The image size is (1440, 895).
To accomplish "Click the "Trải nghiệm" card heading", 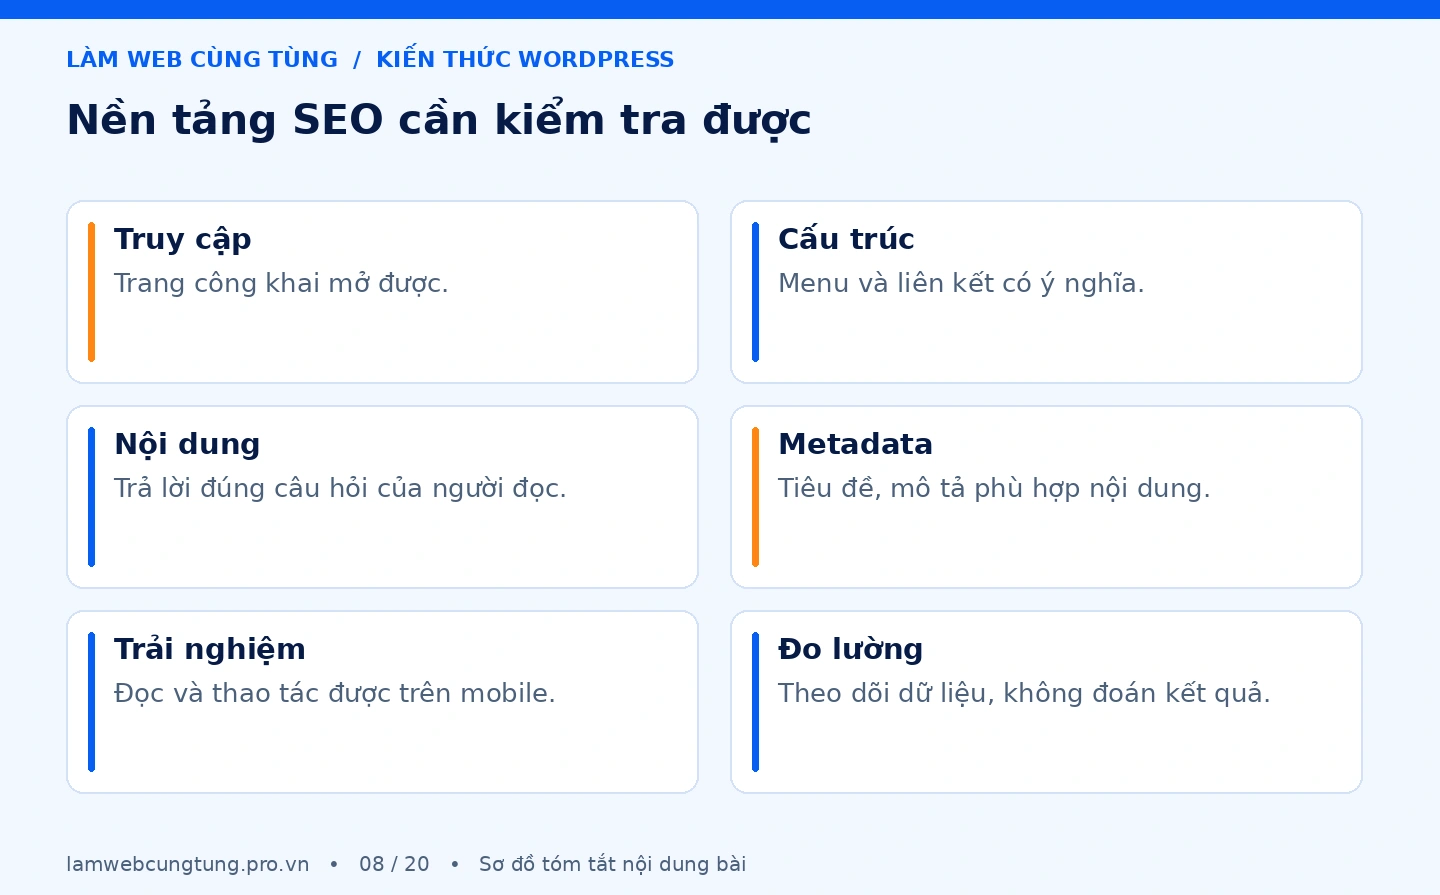I will click(210, 650).
